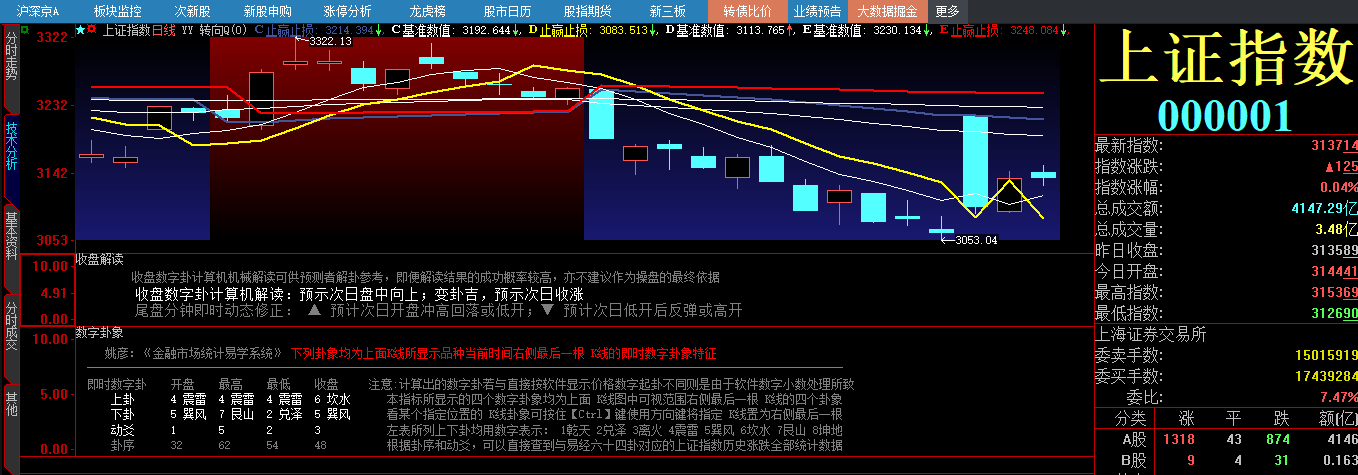1358x475 pixels.
Task: Click the cyan star marker before 上证指数日线
Action: tap(82, 30)
